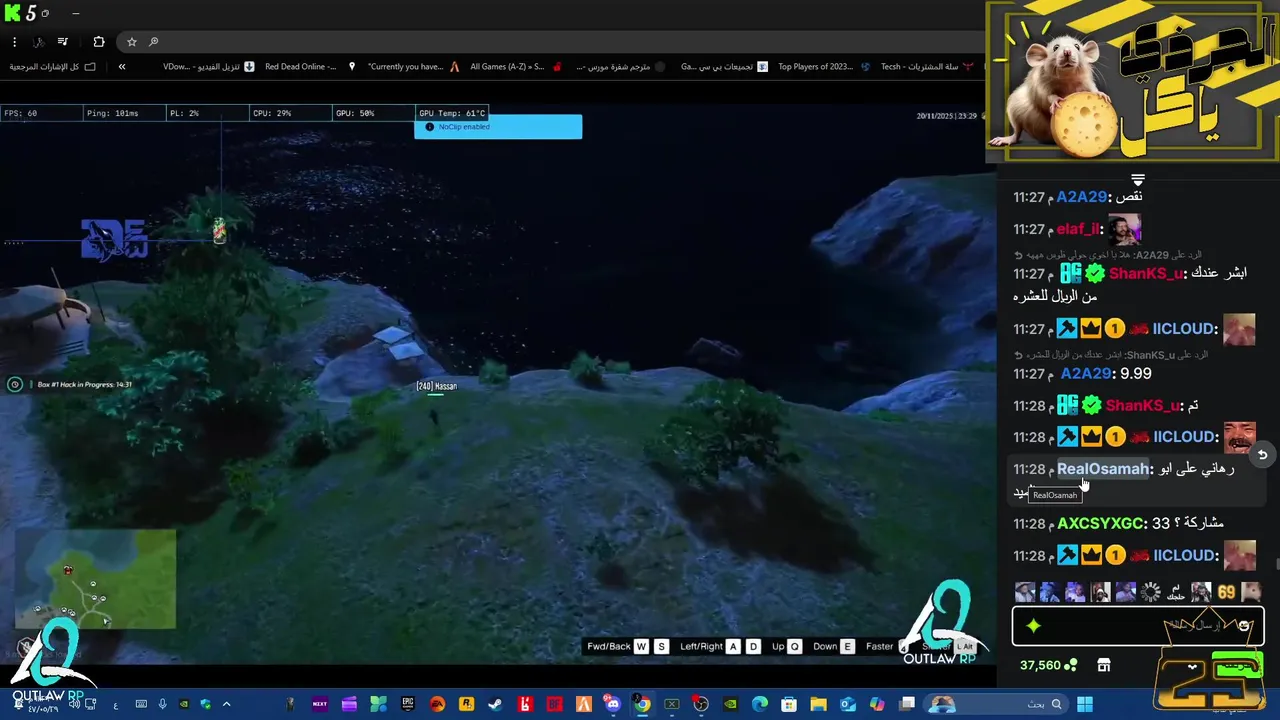Screen dimensions: 1280x720
Task: Click username elaf_il in chat
Action: [x=1078, y=229]
